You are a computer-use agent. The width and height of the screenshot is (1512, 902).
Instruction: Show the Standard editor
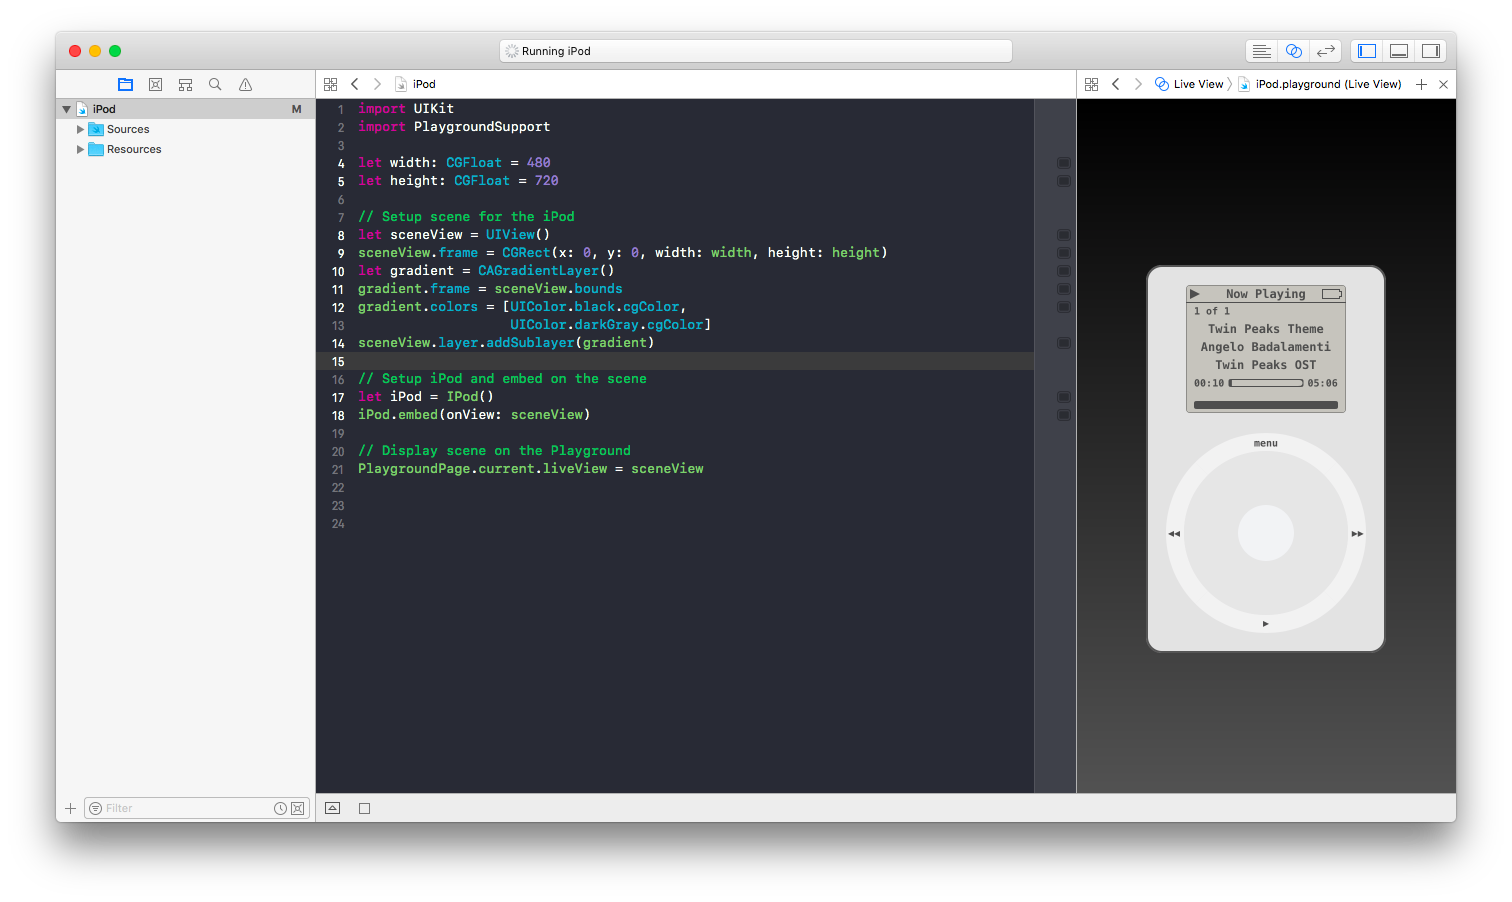[1262, 51]
